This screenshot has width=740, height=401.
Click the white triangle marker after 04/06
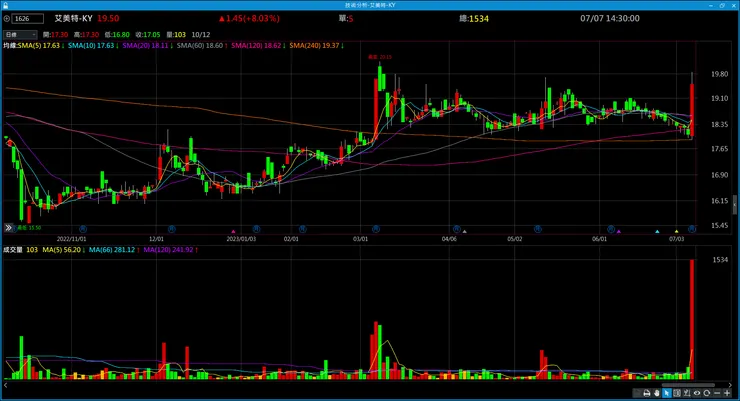pyautogui.click(x=464, y=232)
